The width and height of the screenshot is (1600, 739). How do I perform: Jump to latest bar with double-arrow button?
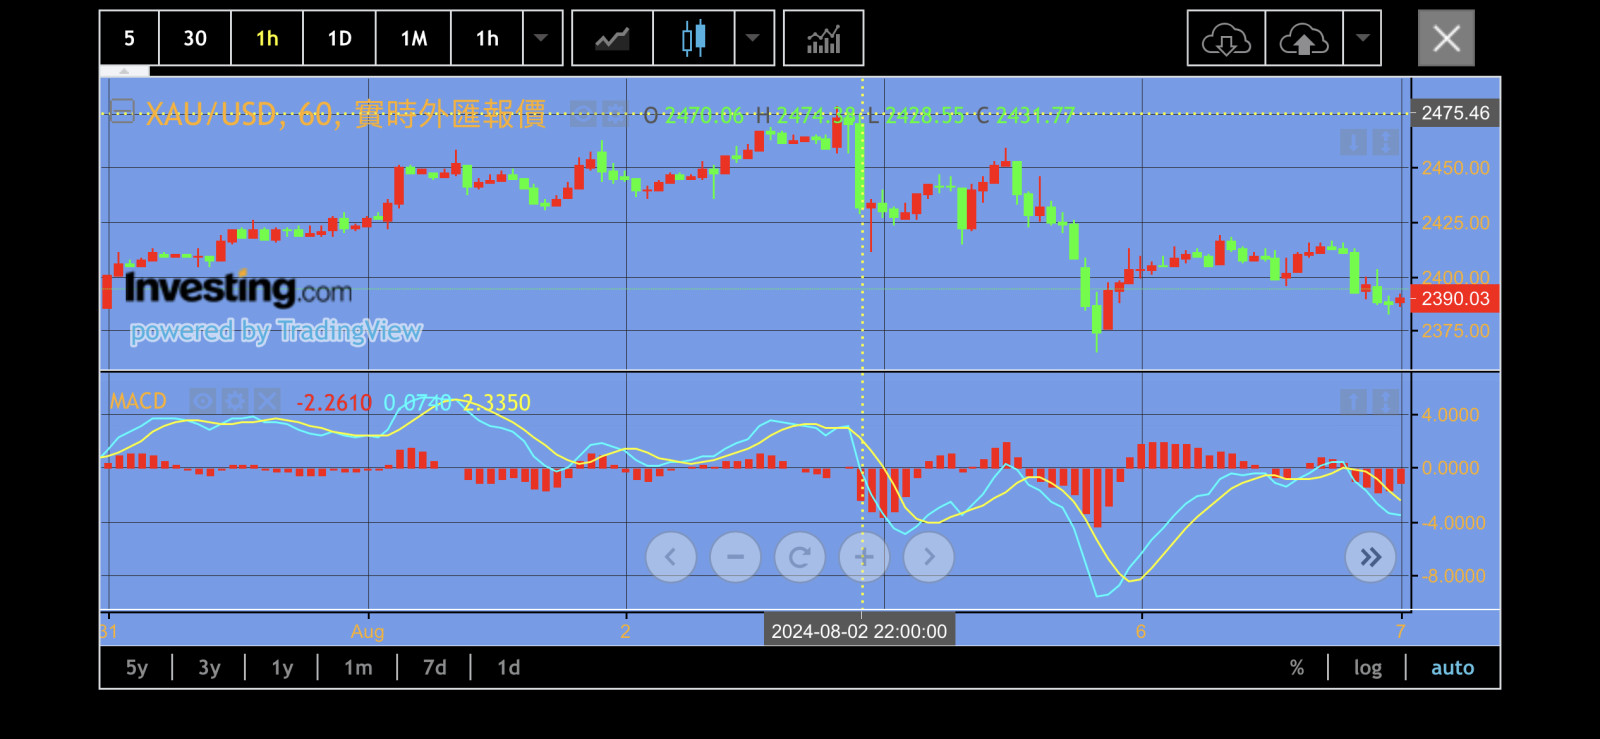(x=1370, y=557)
